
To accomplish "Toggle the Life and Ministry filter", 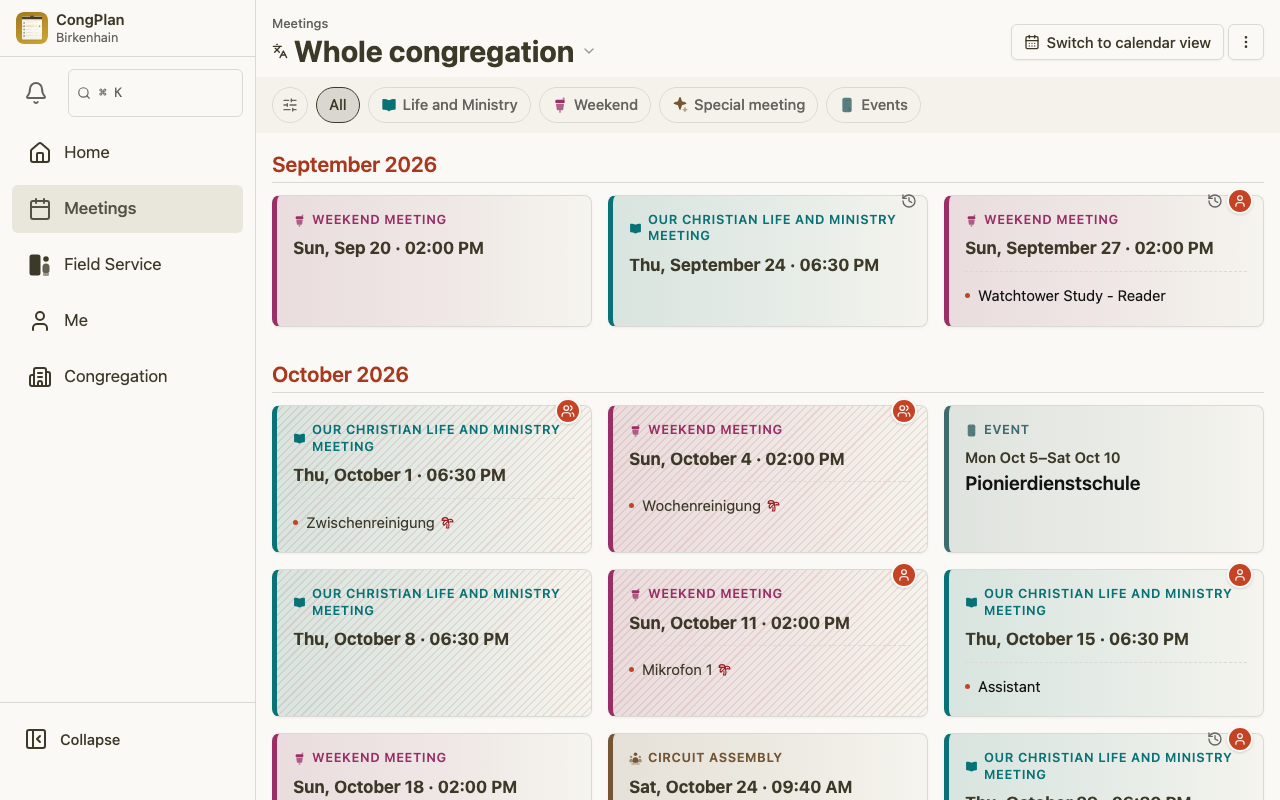I will click(x=449, y=105).
